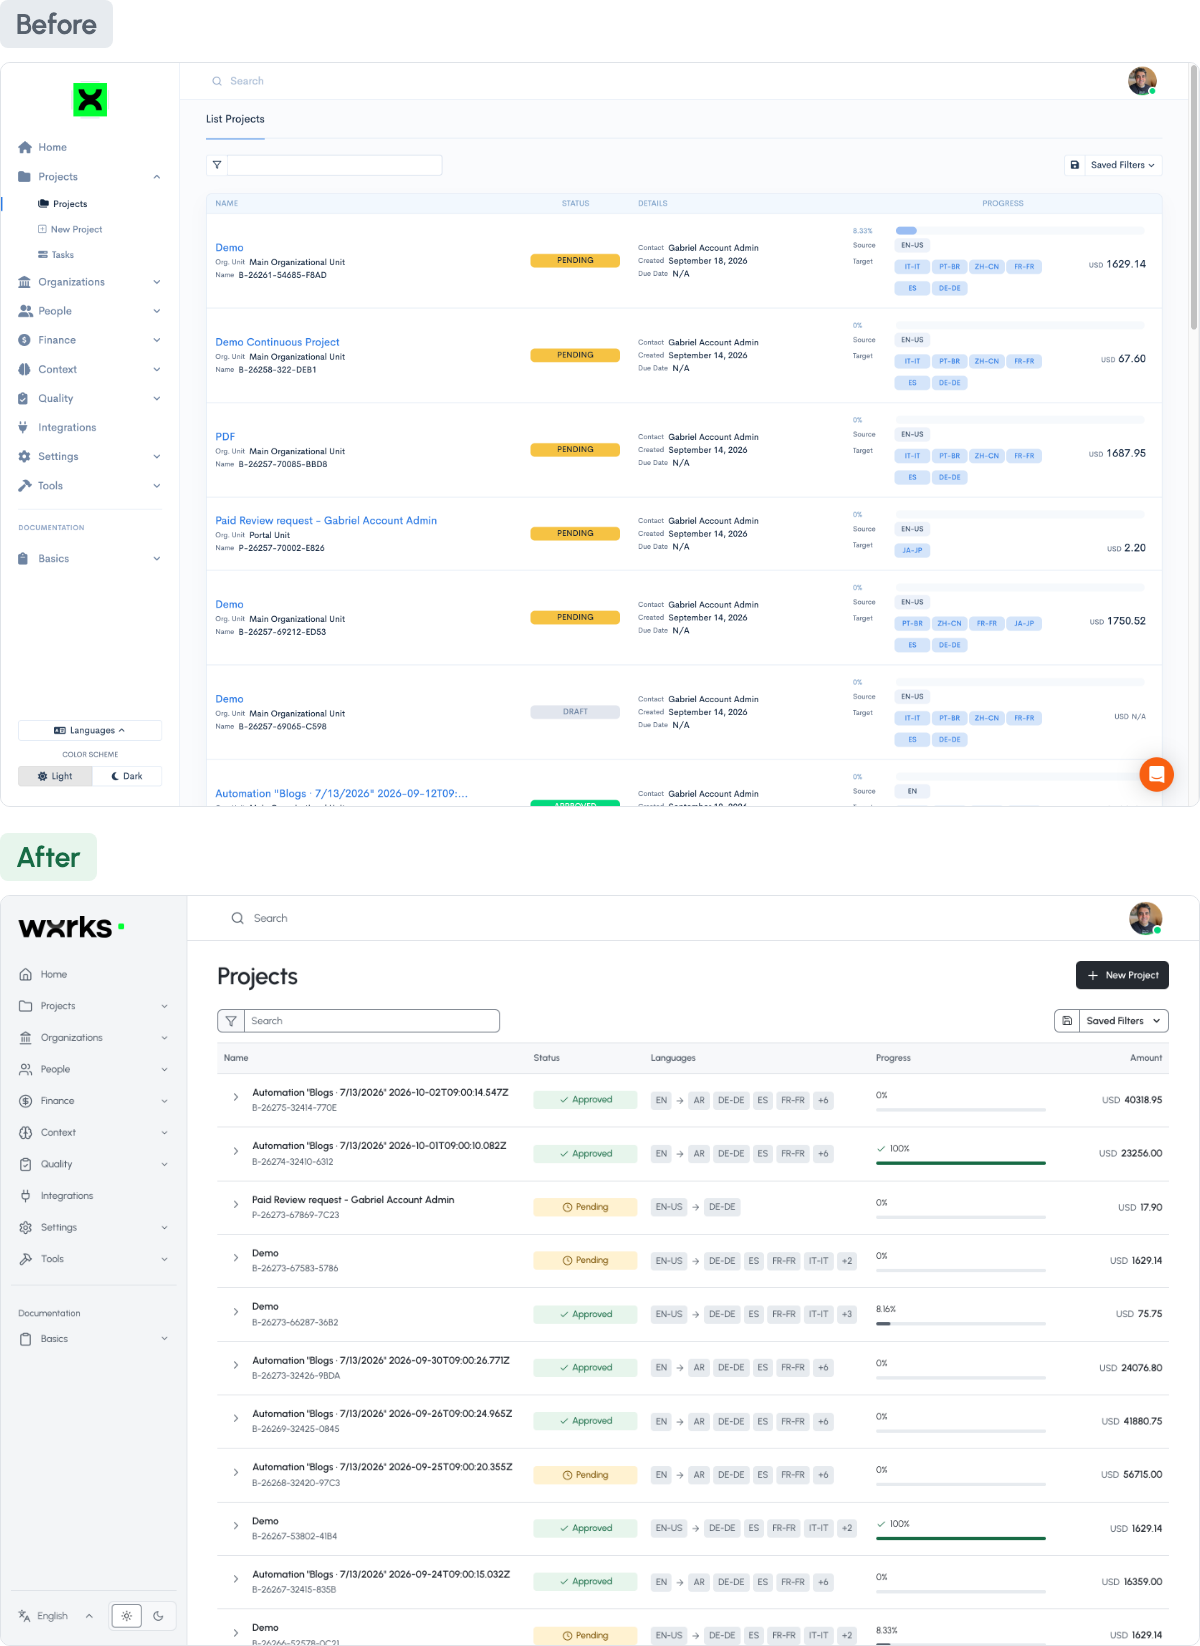Open Integrations plug icon in Before sidebar

(x=24, y=427)
